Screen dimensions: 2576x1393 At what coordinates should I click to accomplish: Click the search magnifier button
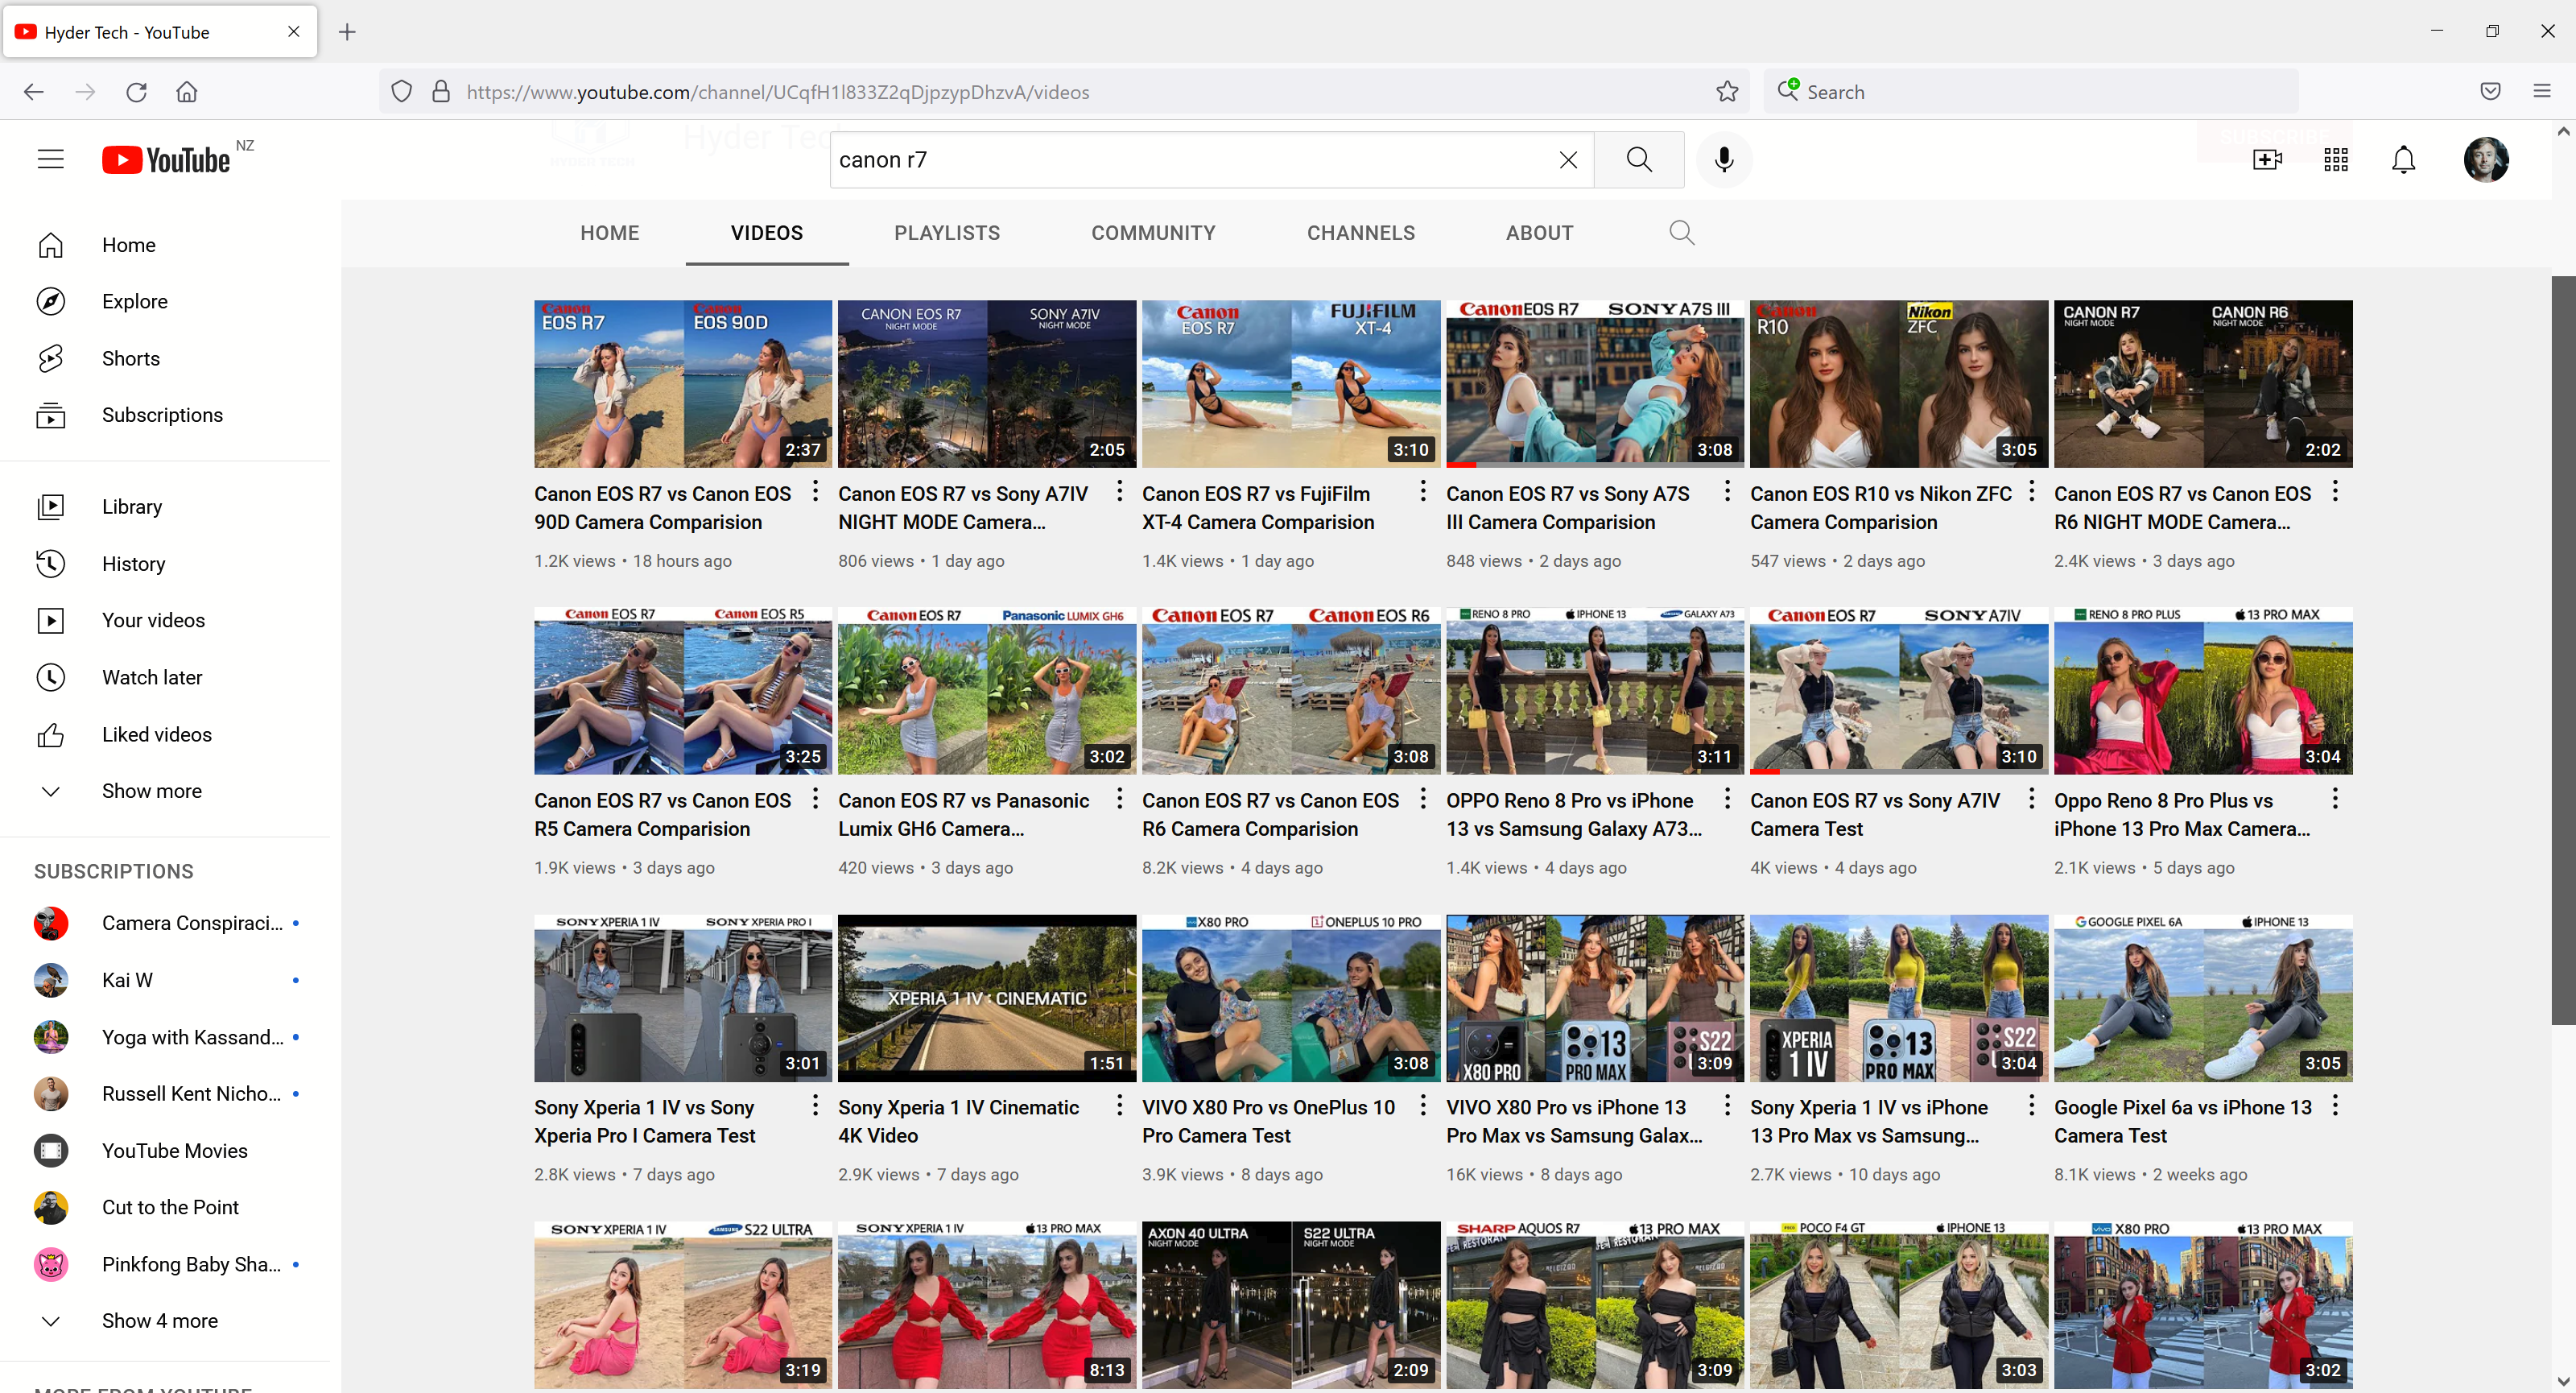pos(1639,160)
